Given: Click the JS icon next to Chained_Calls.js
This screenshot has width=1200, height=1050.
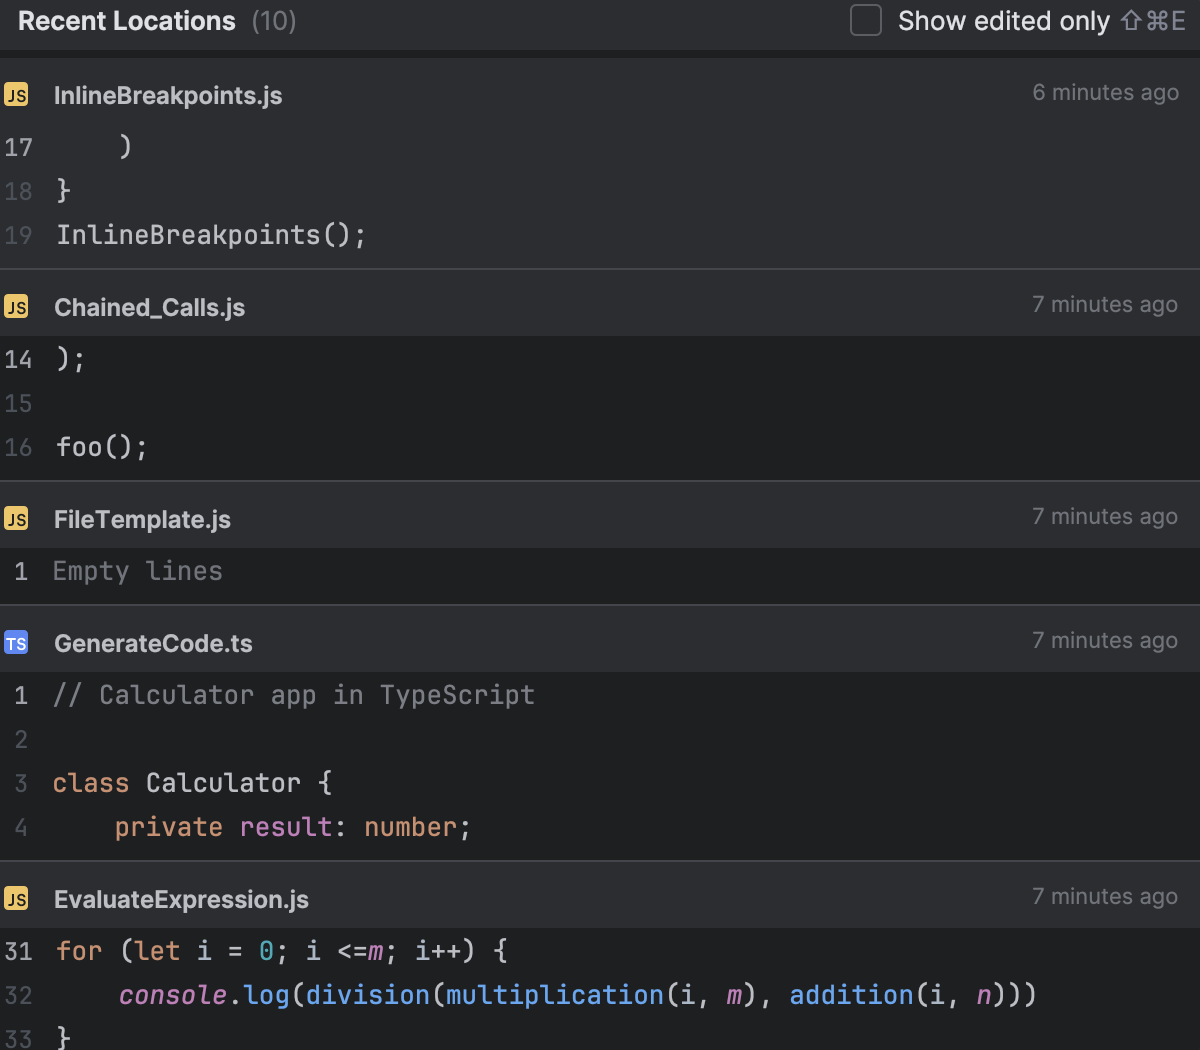Looking at the screenshot, I should click(17, 307).
